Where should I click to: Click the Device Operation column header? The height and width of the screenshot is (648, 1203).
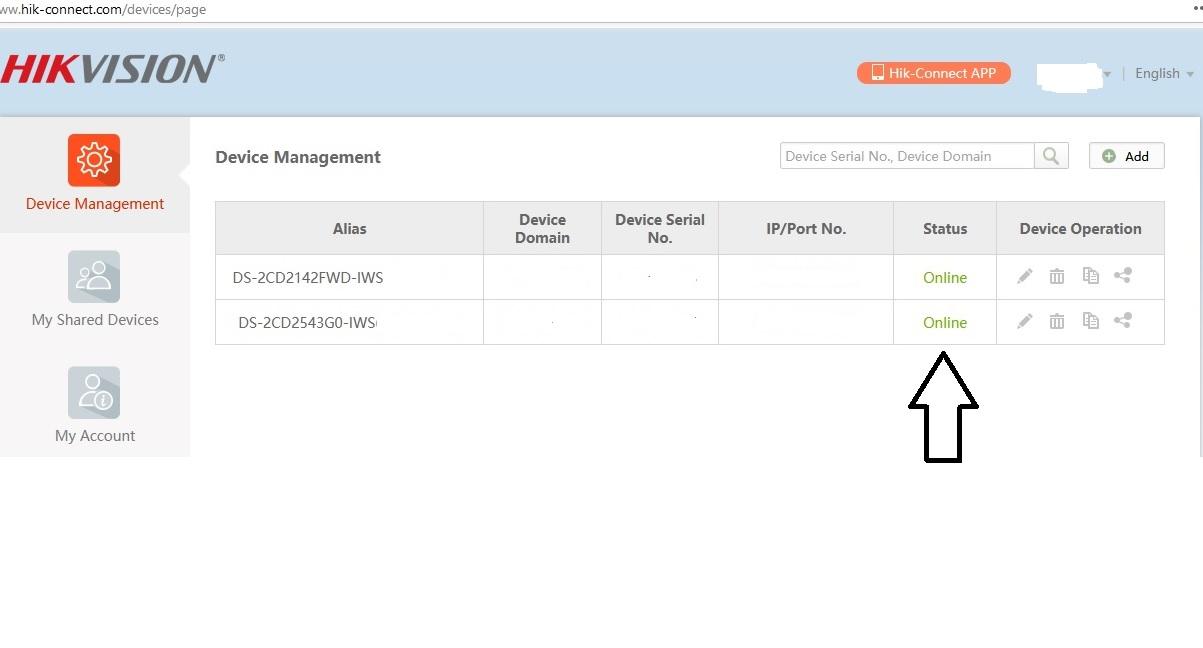pyautogui.click(x=1080, y=228)
